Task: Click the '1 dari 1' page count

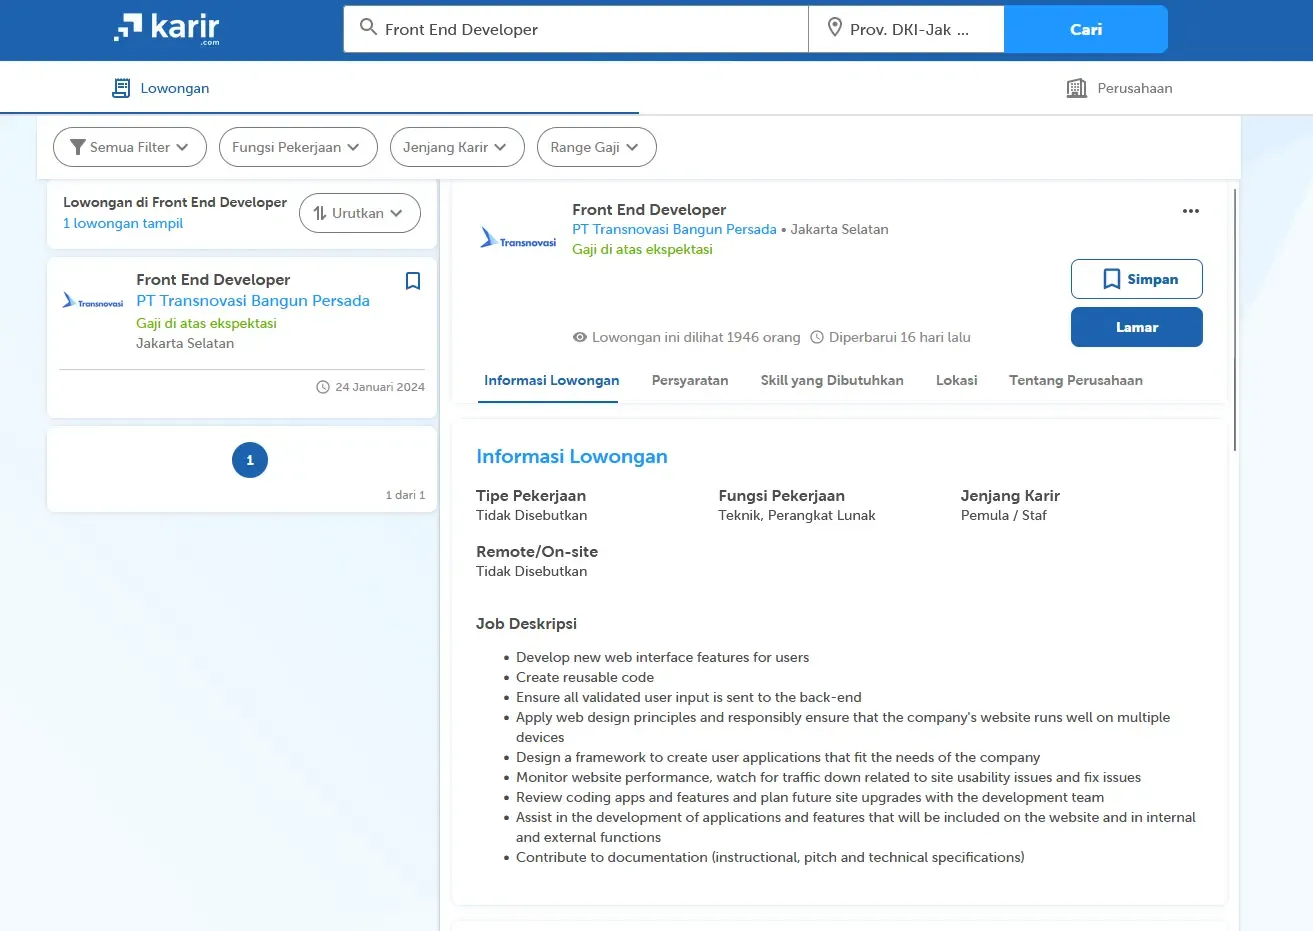Action: (406, 495)
